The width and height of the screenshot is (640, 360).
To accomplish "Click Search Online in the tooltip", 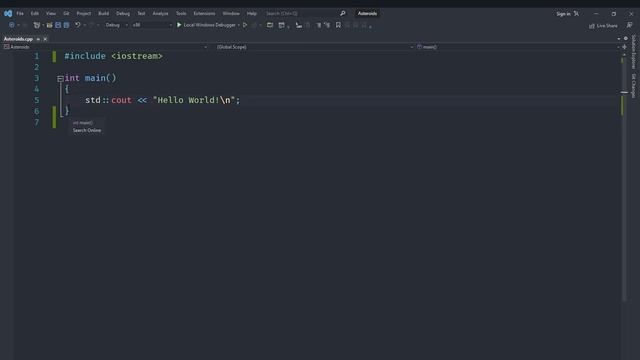I will pos(87,130).
